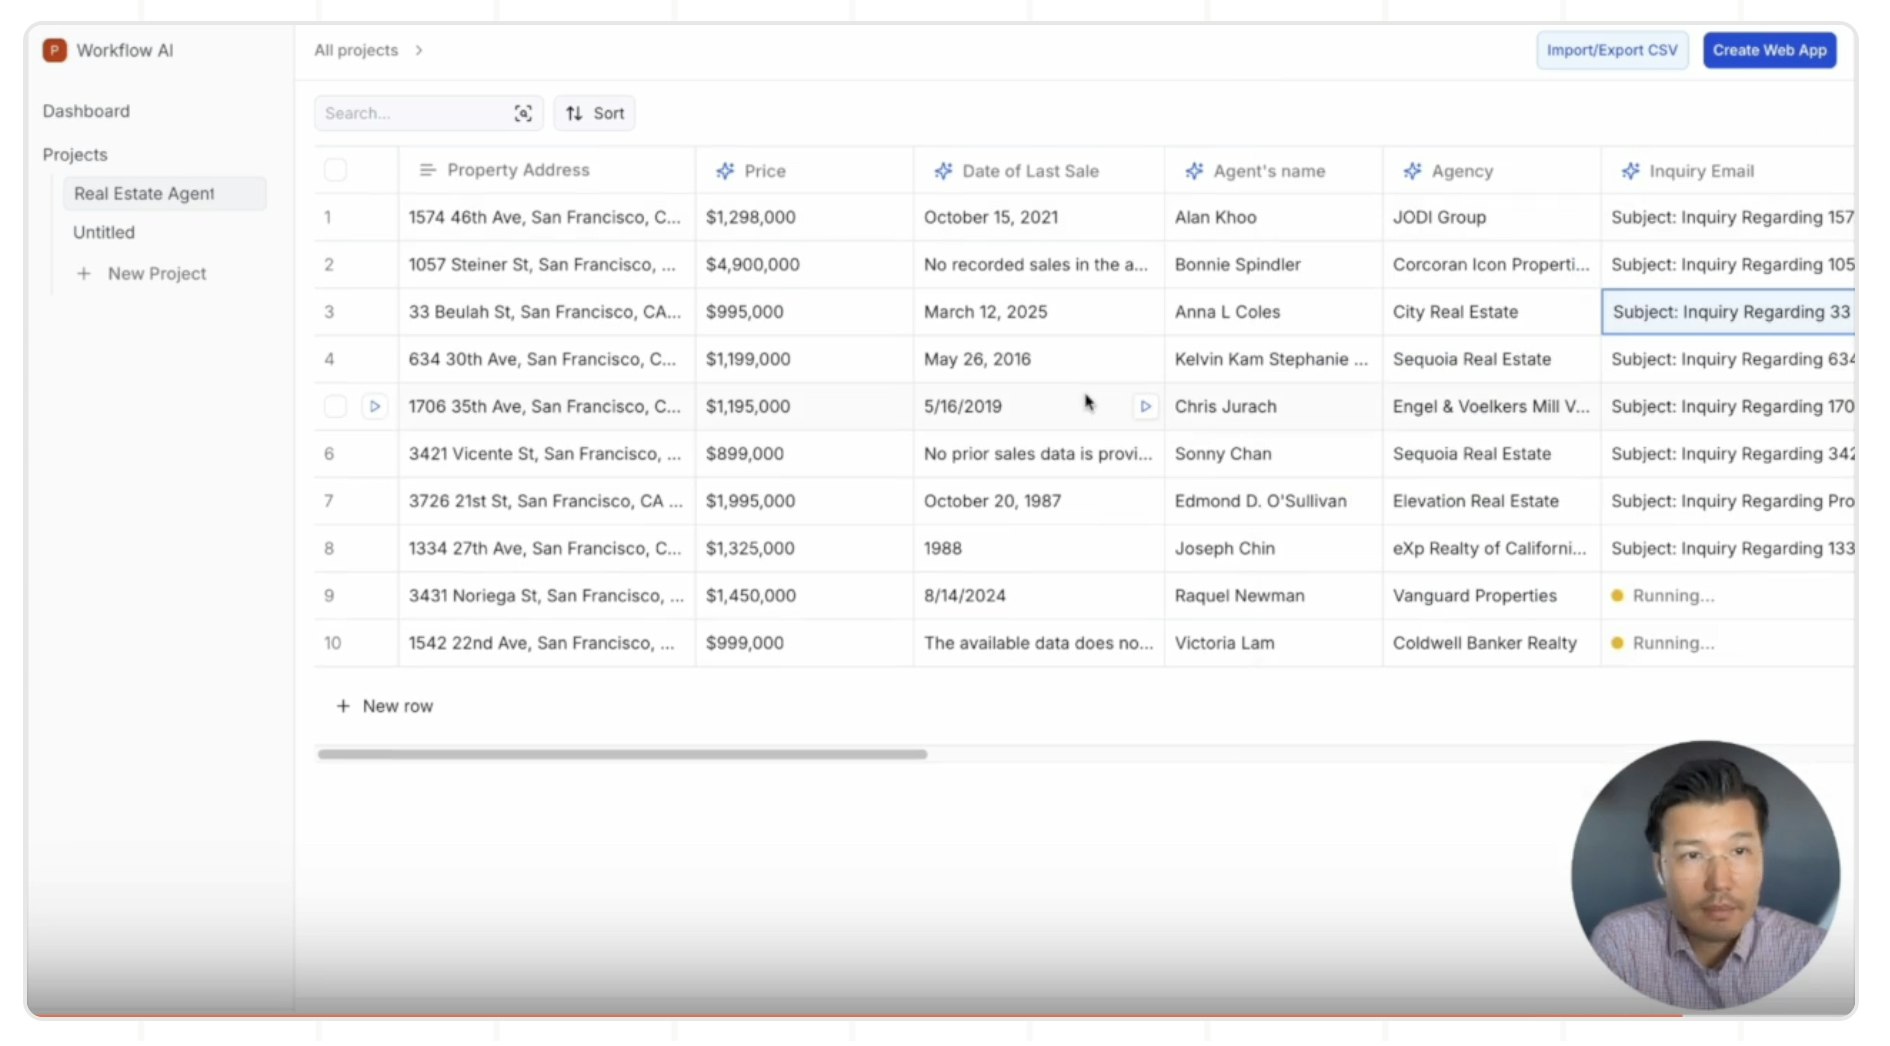Click the $1,450,000 price cell
The height and width of the screenshot is (1046, 1890).
tap(805, 596)
